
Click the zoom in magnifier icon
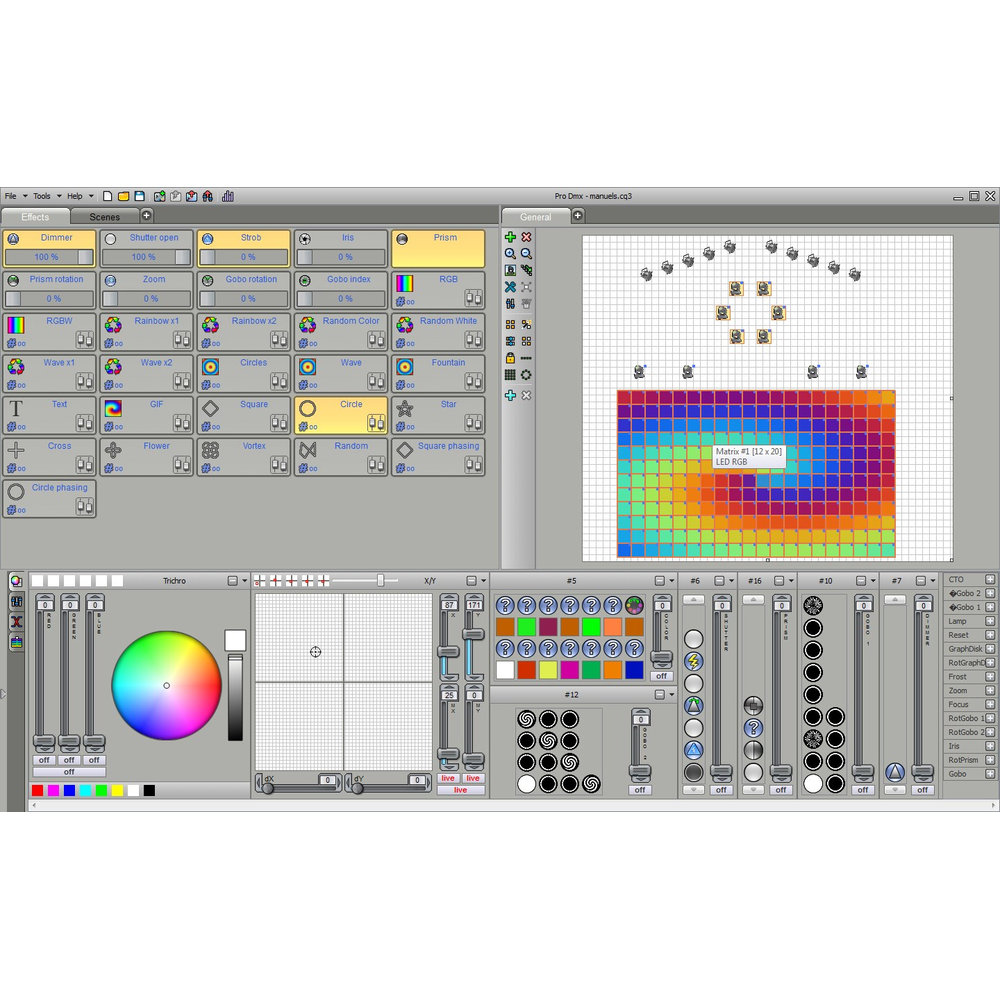tap(510, 254)
